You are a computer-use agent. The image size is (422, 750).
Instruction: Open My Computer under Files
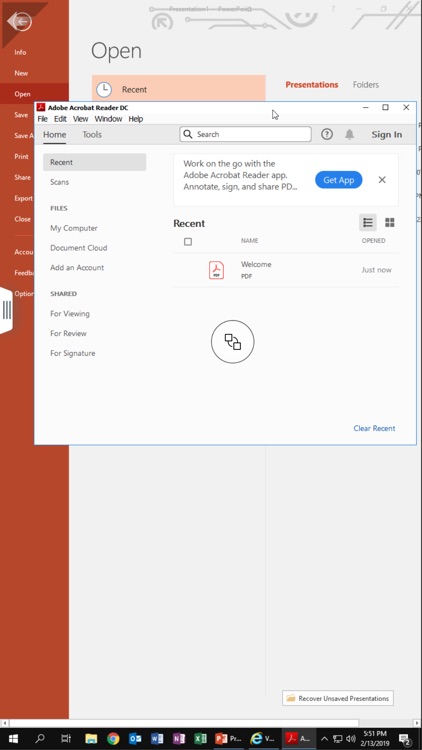[74, 228]
